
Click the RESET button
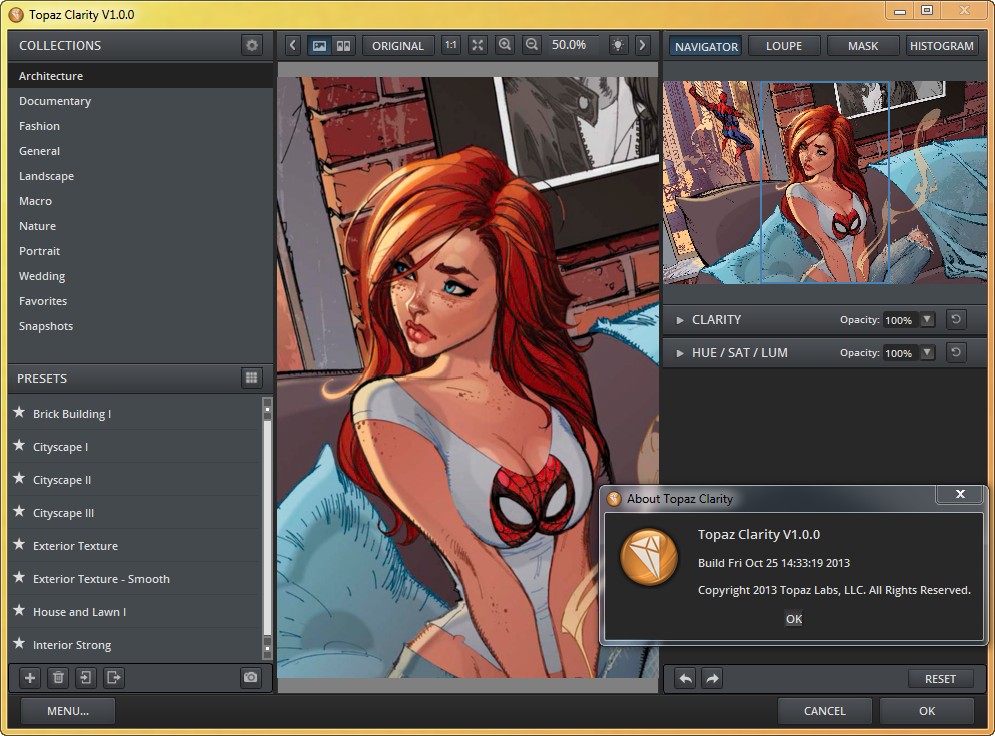click(x=940, y=679)
